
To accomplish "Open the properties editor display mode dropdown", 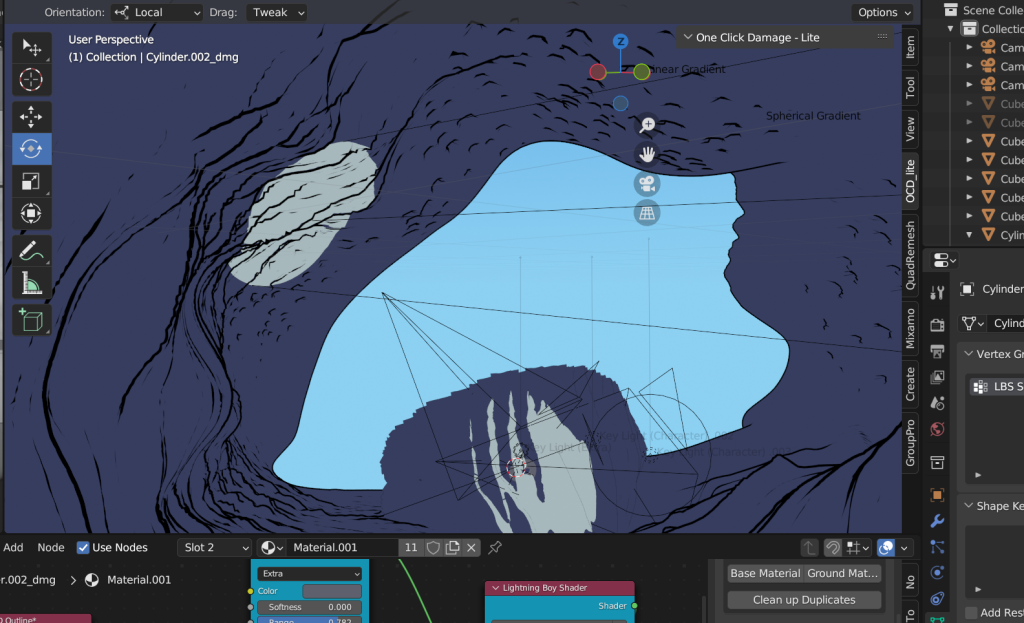I will (944, 260).
